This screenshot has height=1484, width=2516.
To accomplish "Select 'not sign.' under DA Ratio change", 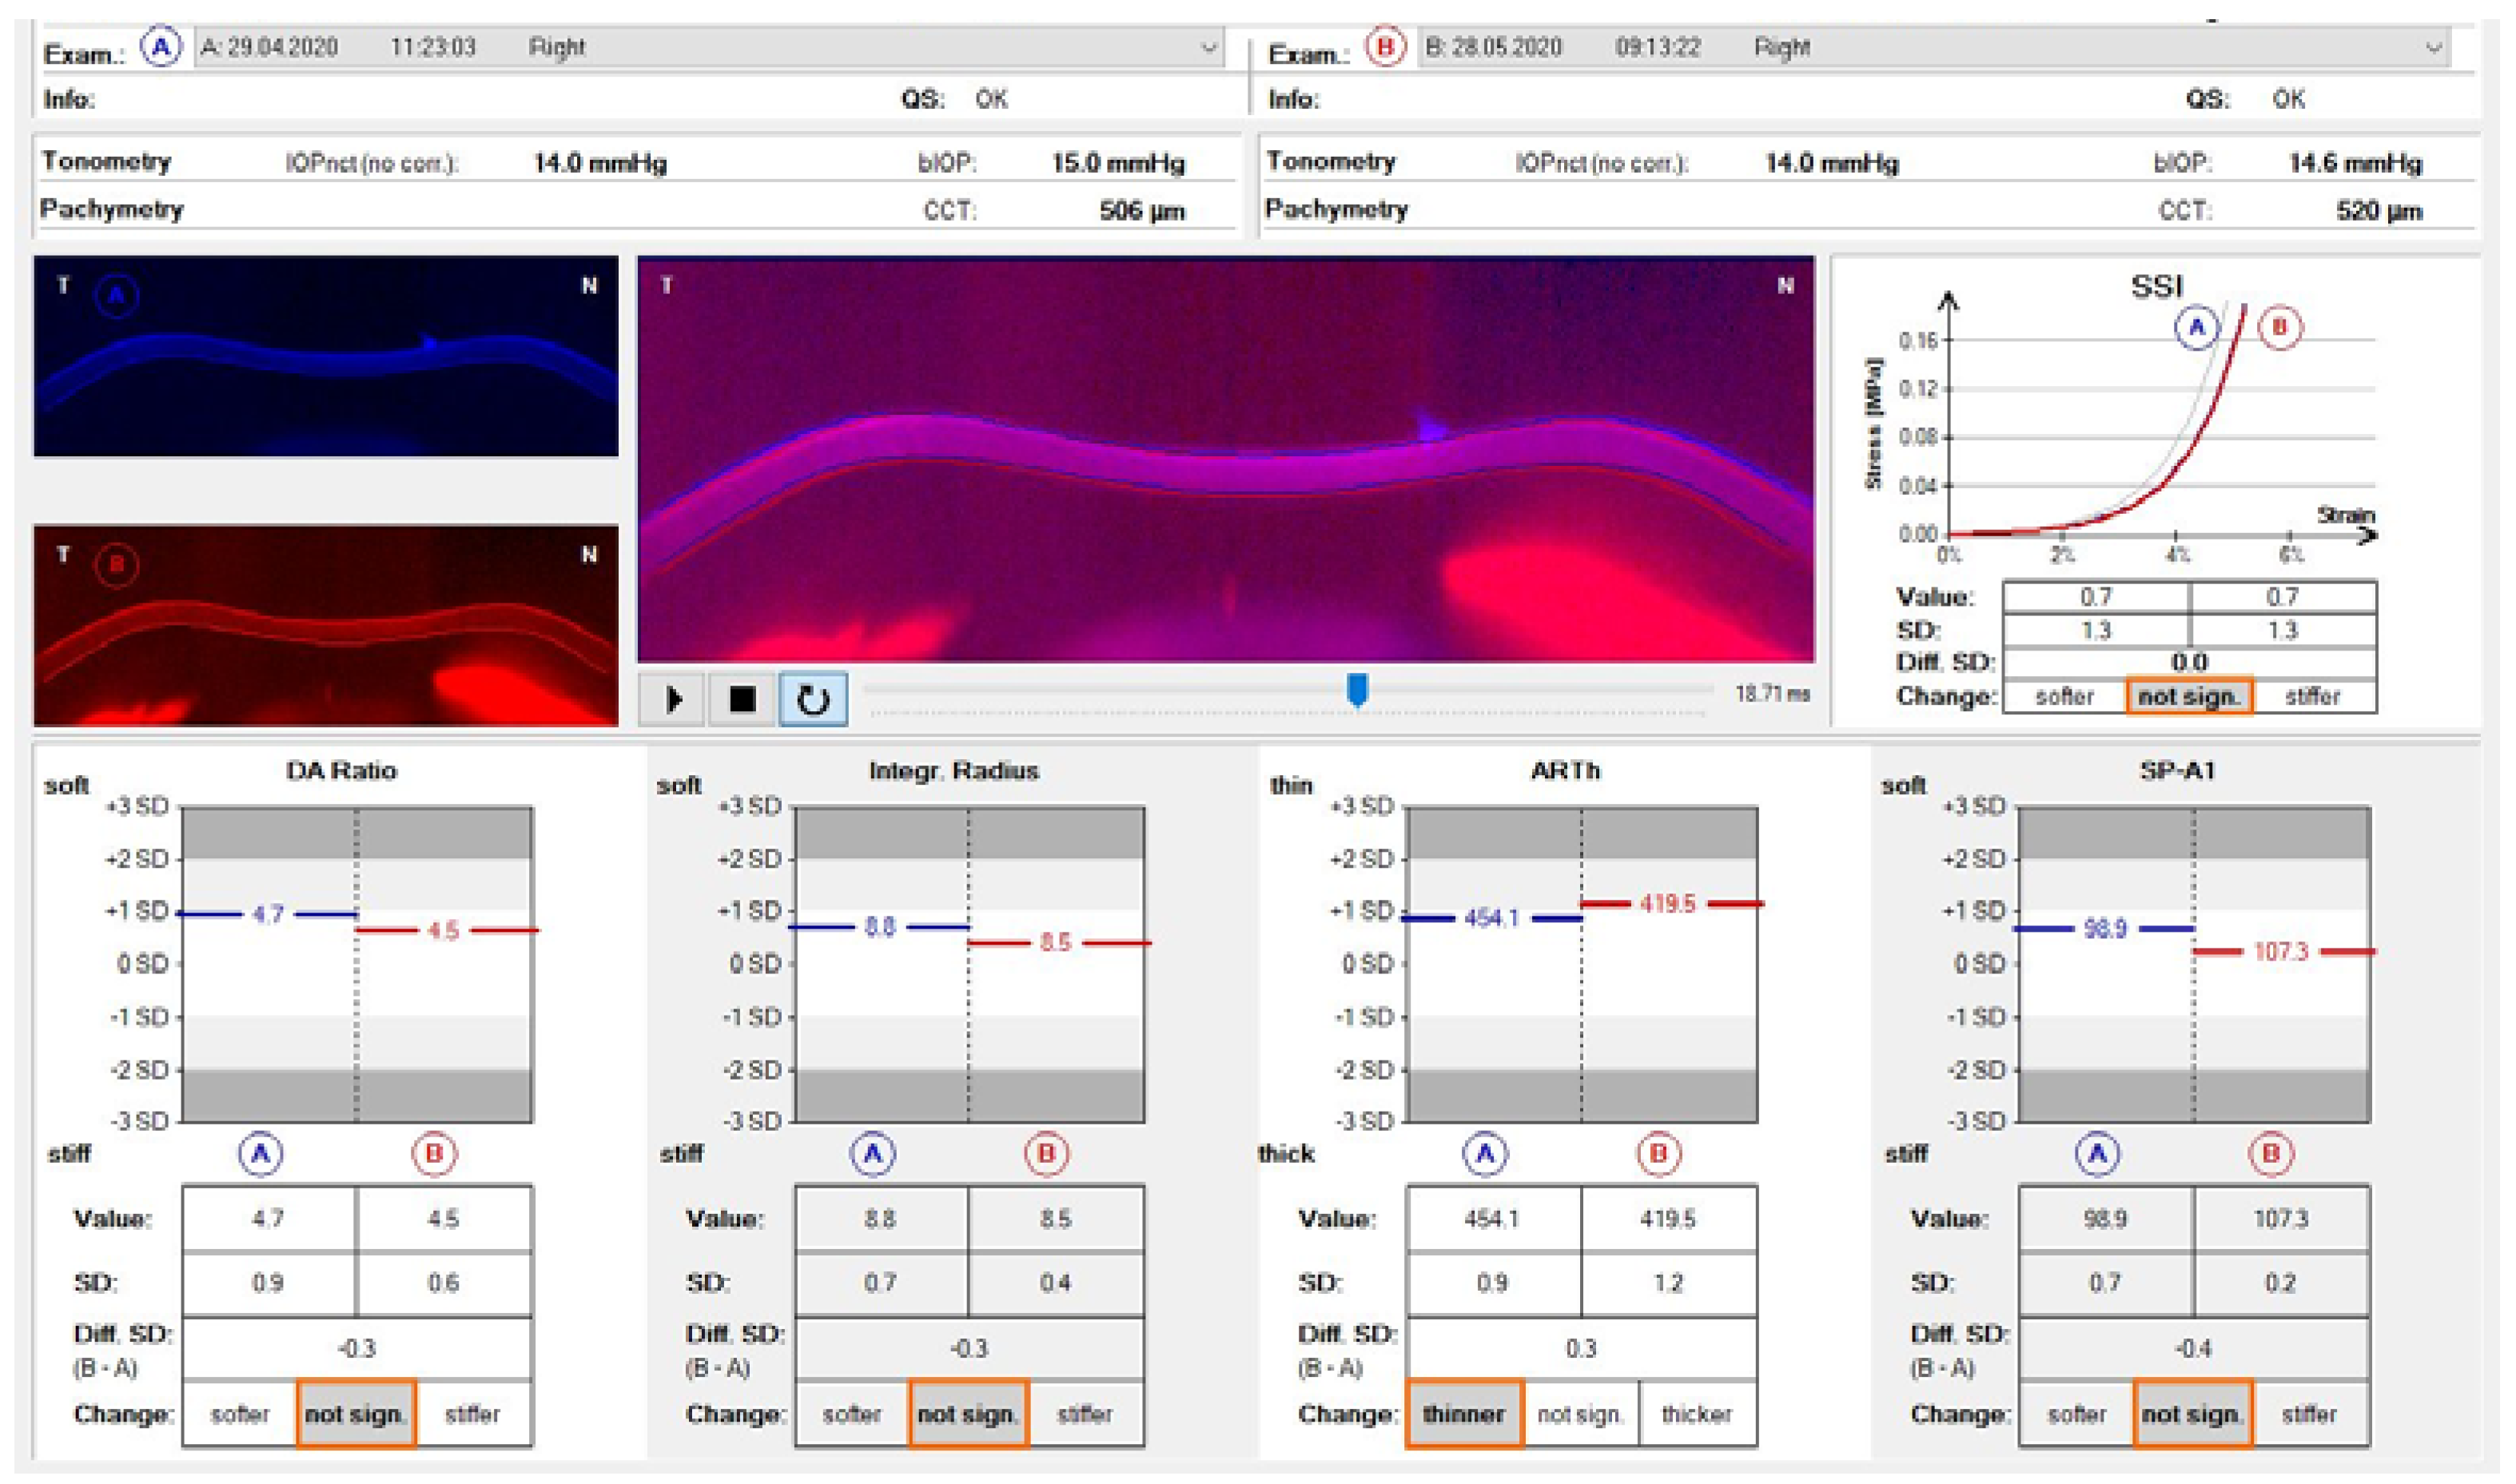I will (355, 1414).
